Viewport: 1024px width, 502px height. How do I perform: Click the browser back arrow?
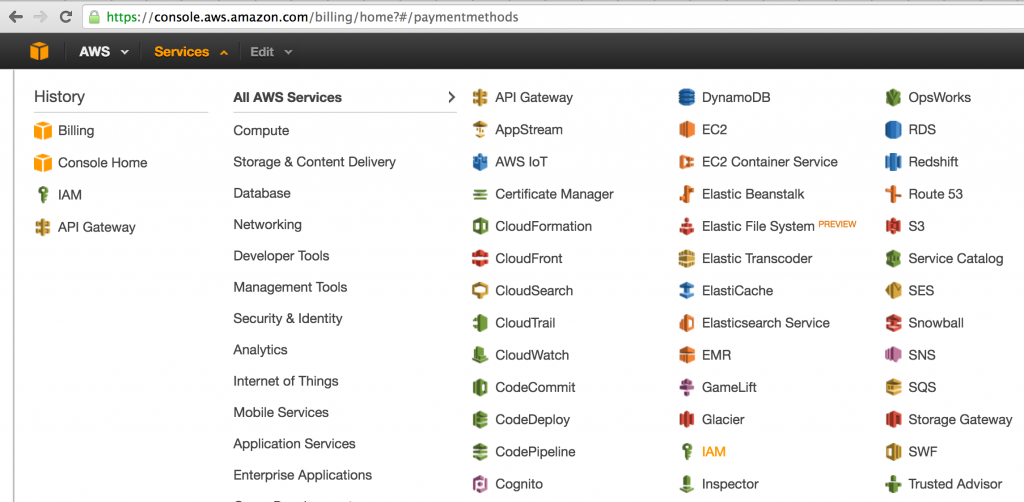pyautogui.click(x=16, y=17)
